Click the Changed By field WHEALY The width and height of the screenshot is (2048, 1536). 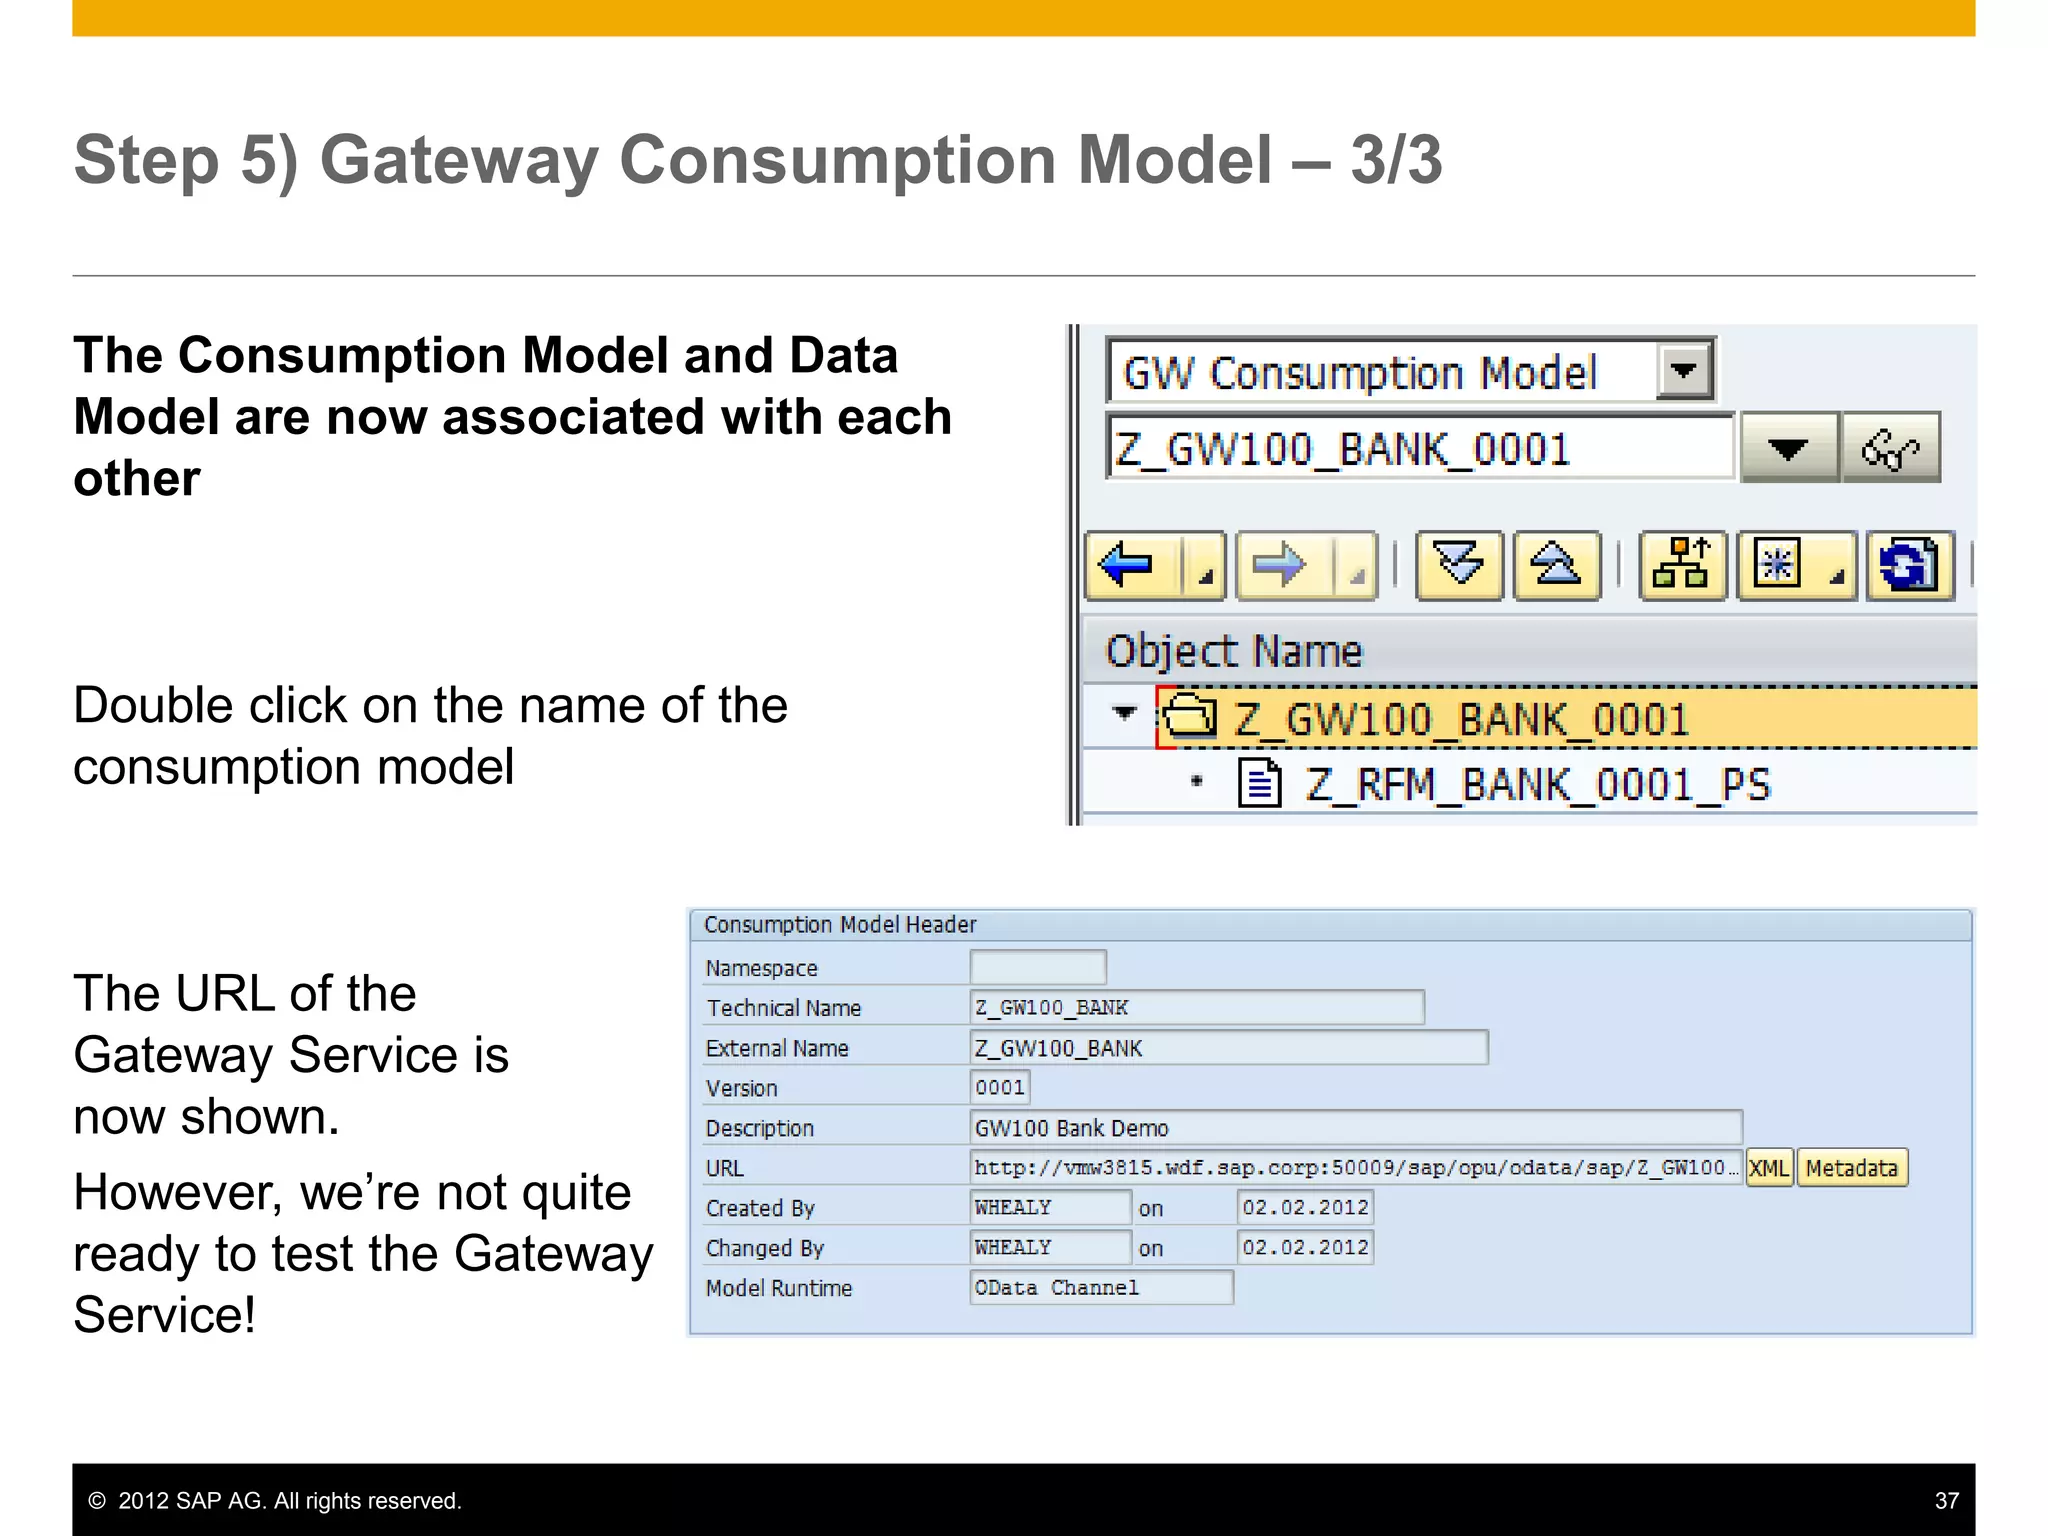(1051, 1247)
